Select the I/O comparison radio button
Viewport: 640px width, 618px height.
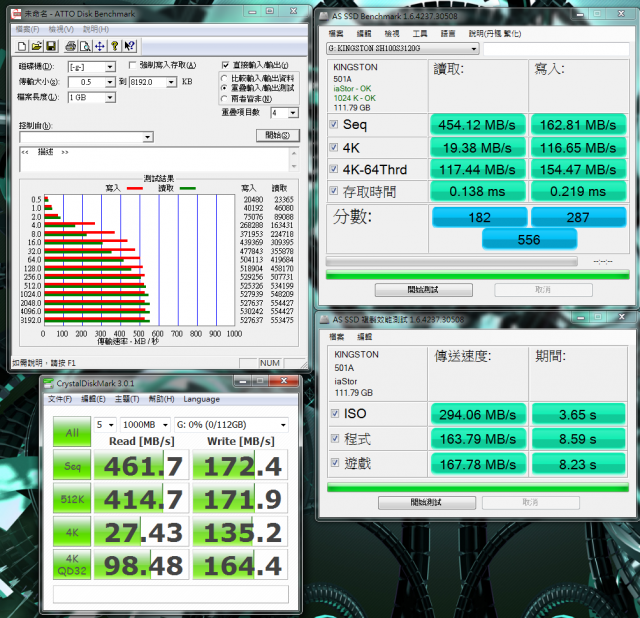coord(224,78)
